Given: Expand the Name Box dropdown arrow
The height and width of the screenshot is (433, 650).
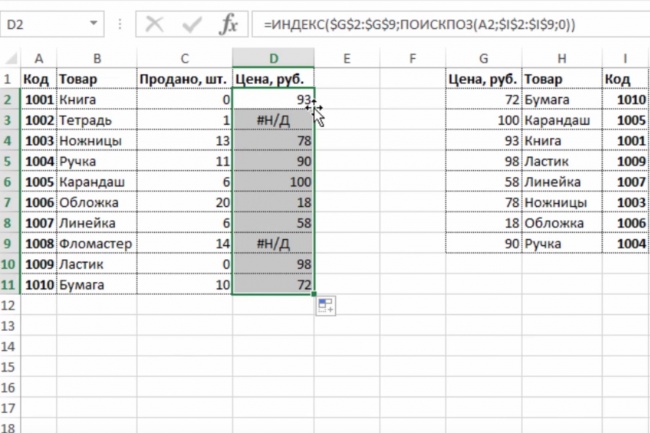Looking at the screenshot, I should [94, 23].
